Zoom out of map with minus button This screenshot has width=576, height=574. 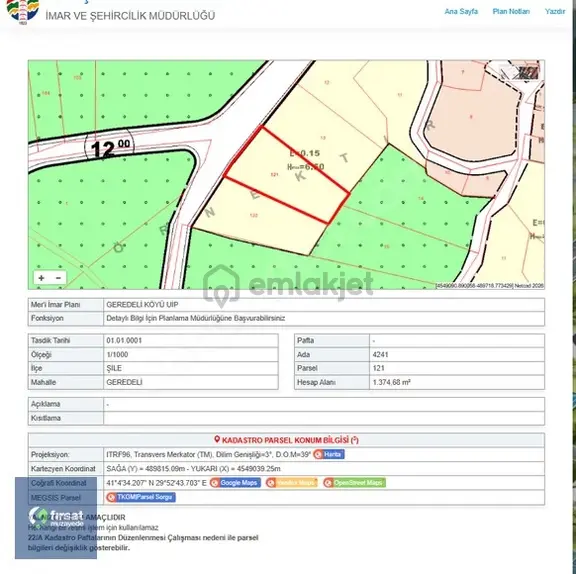[58, 278]
